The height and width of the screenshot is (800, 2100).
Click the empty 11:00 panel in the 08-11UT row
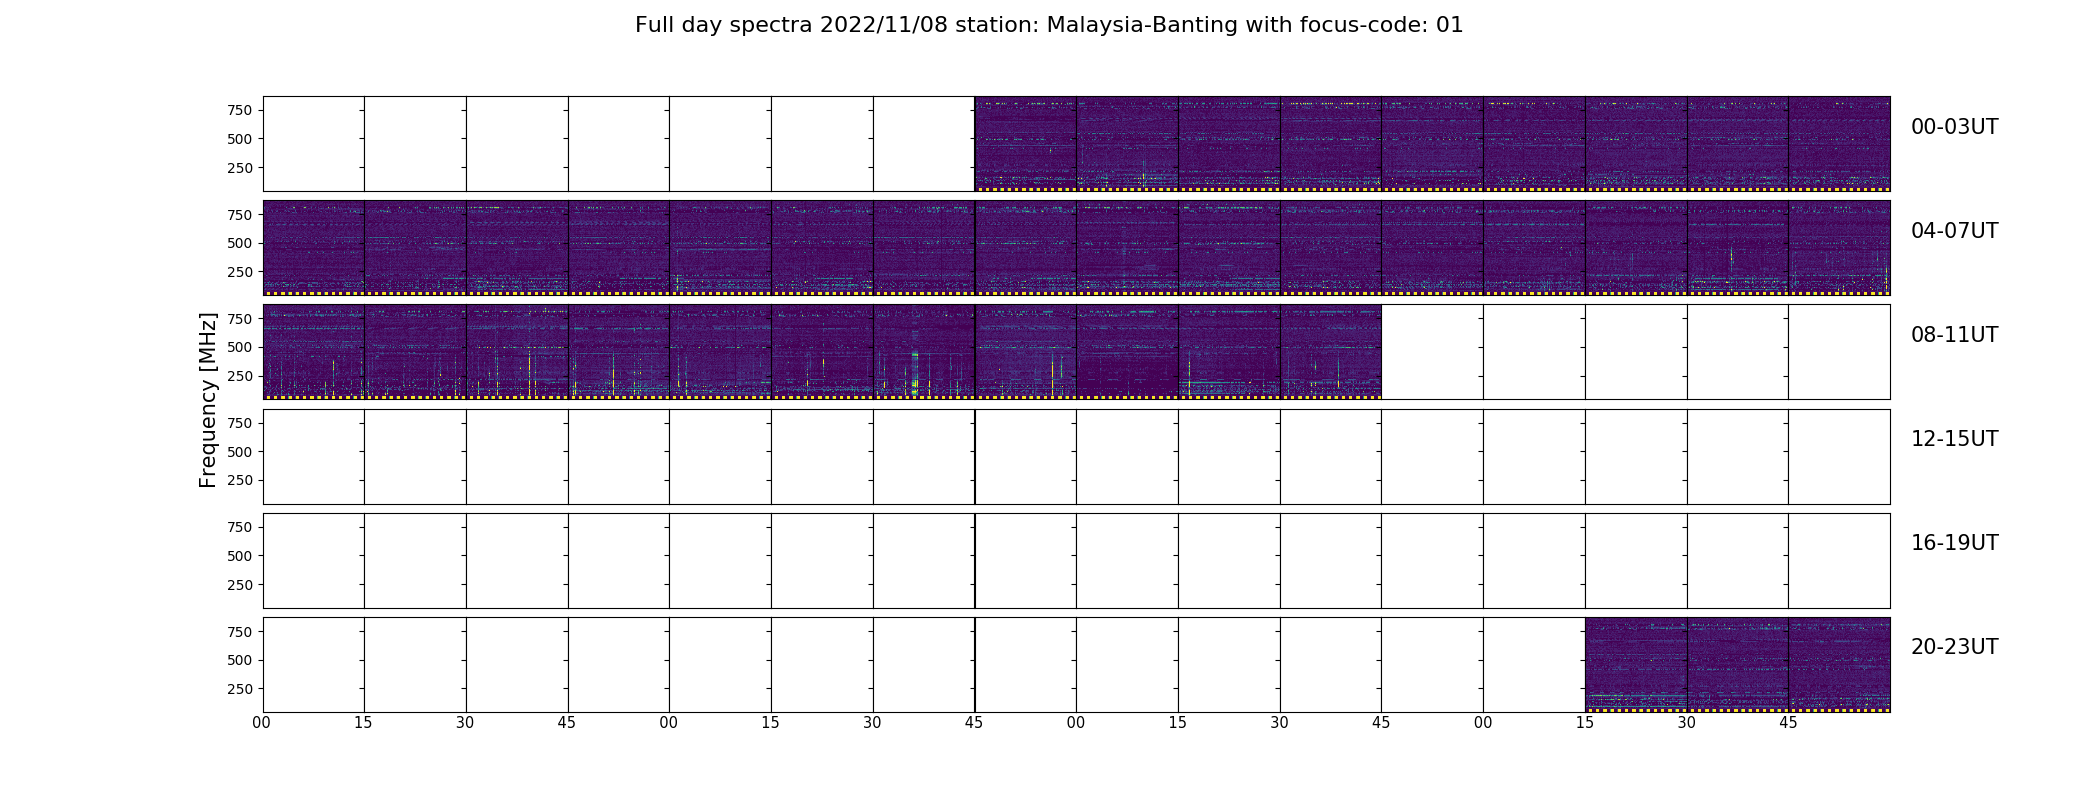[x=1534, y=352]
